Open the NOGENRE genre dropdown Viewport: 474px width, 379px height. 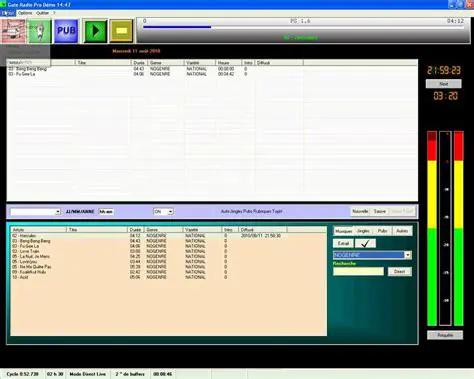408,255
